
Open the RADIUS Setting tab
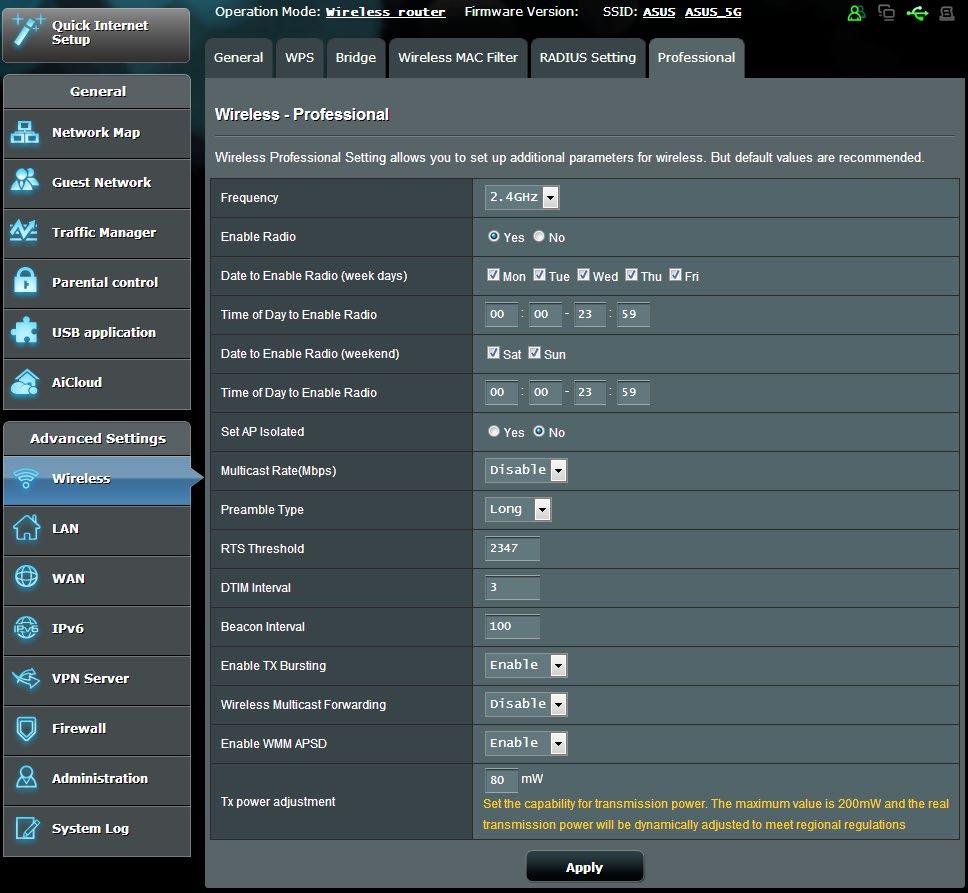587,58
